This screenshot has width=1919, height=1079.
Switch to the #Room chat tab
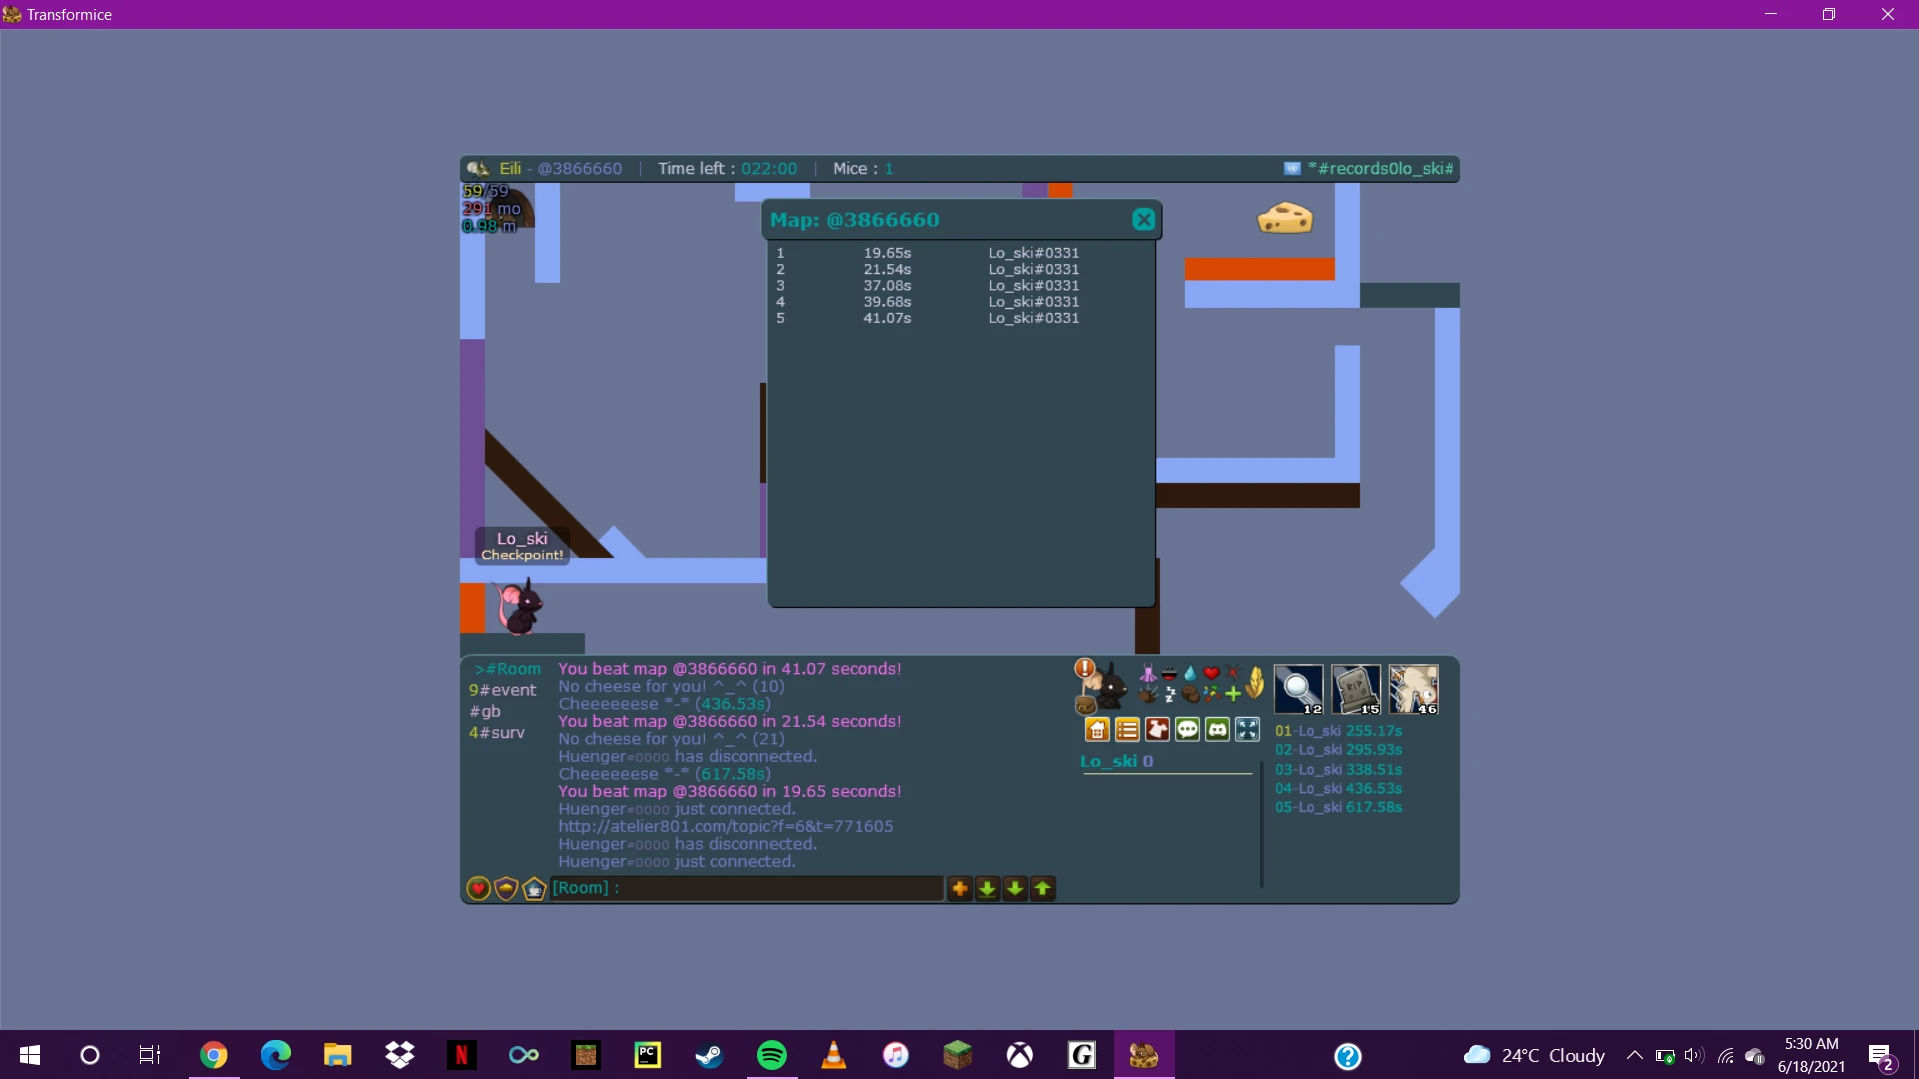click(508, 669)
